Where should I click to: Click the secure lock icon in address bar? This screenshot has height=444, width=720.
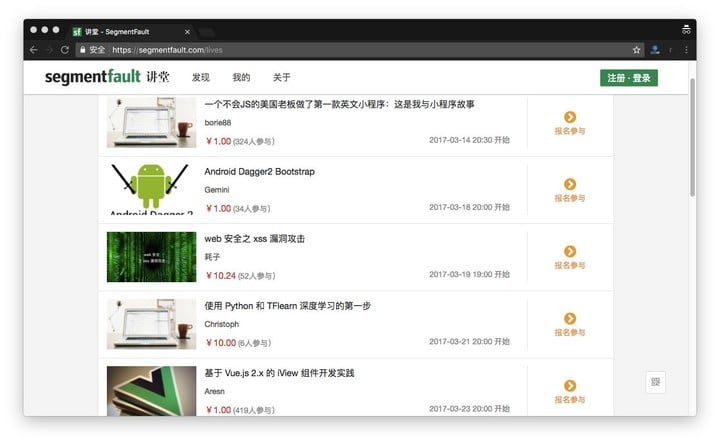83,50
